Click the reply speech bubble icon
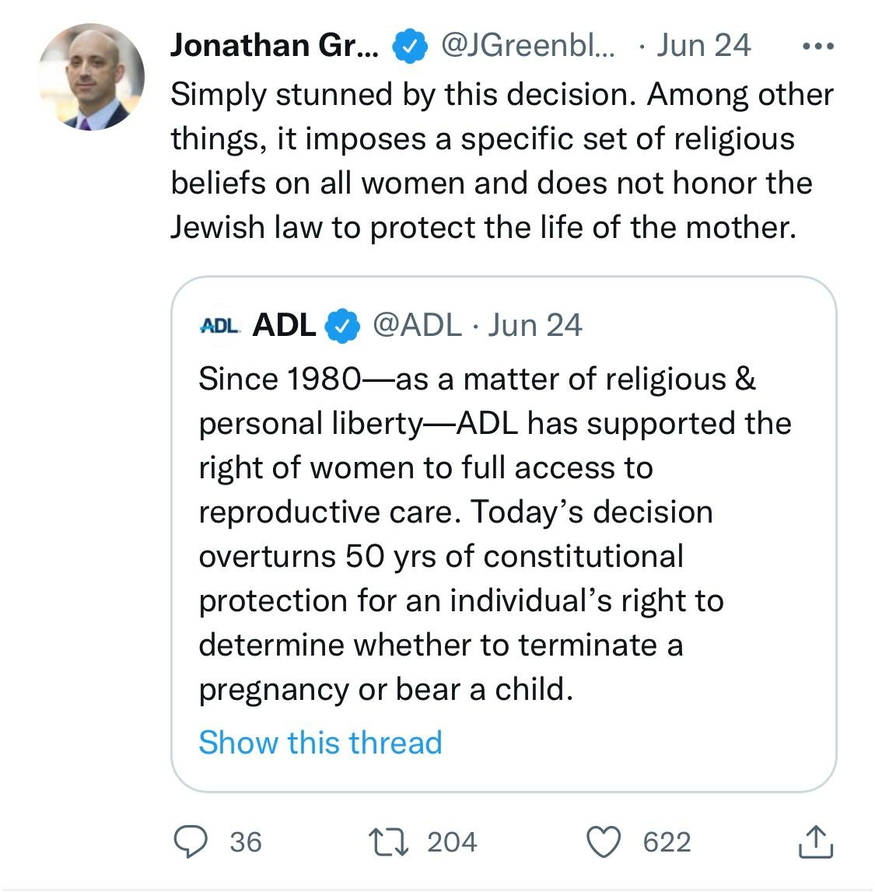This screenshot has height=892, width=875. [191, 842]
